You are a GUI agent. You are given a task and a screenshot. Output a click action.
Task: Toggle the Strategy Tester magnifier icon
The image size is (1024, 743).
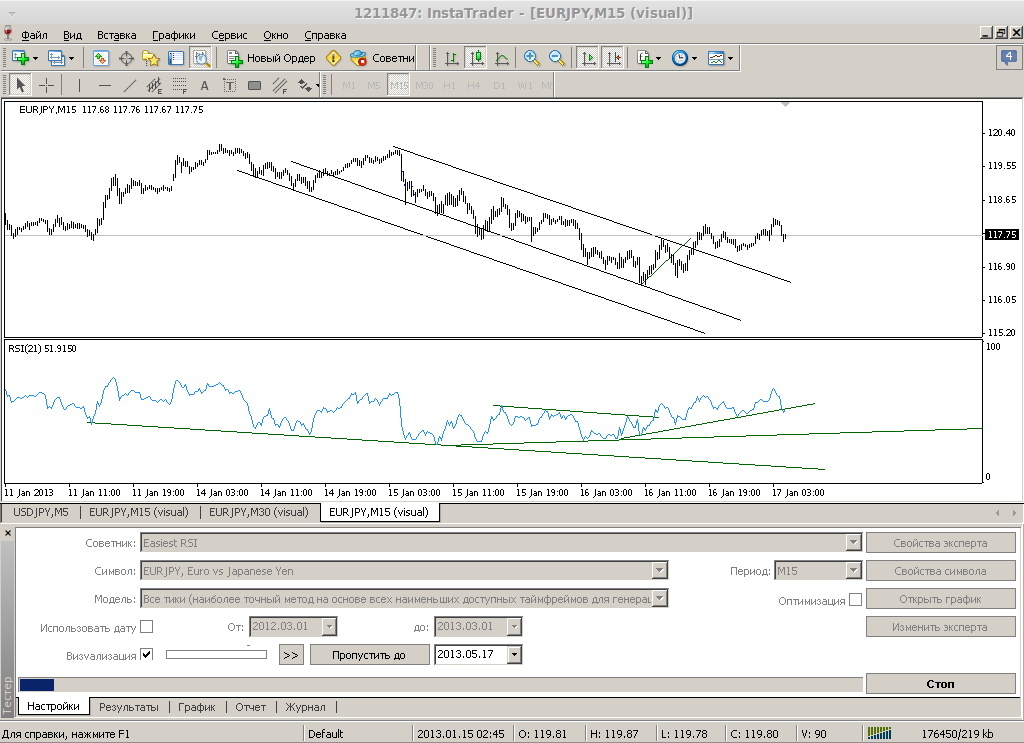click(200, 58)
